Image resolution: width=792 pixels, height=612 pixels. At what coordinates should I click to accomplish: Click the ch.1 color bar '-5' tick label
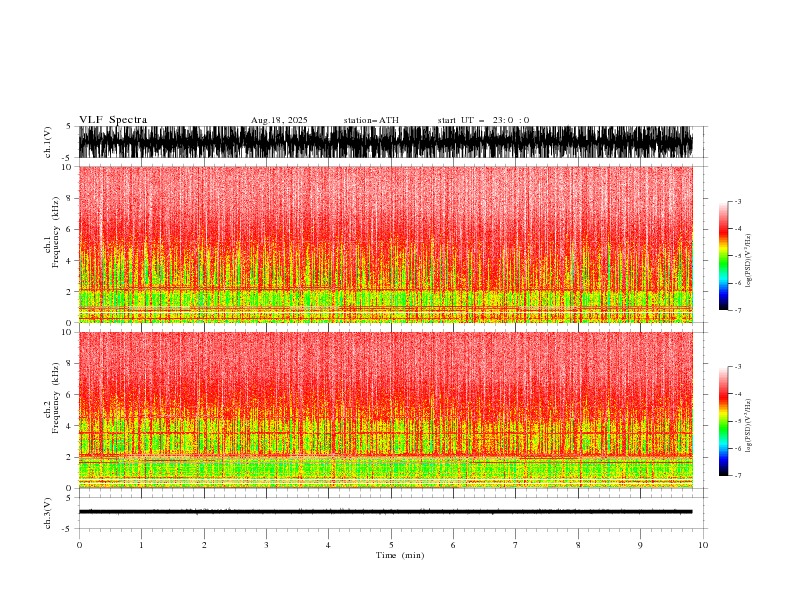[737, 256]
